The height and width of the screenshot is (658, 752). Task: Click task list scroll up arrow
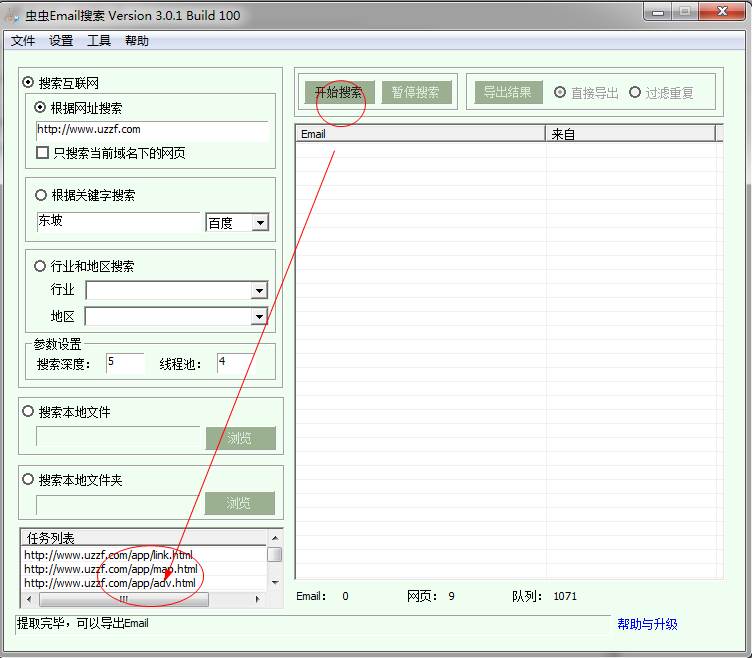pyautogui.click(x=275, y=538)
